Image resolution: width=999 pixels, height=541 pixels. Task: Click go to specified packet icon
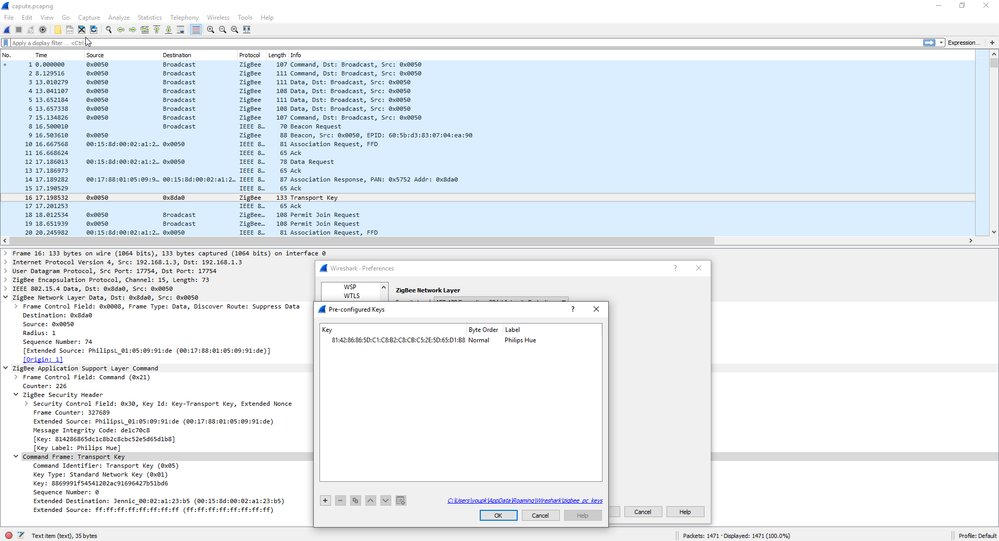coord(145,29)
